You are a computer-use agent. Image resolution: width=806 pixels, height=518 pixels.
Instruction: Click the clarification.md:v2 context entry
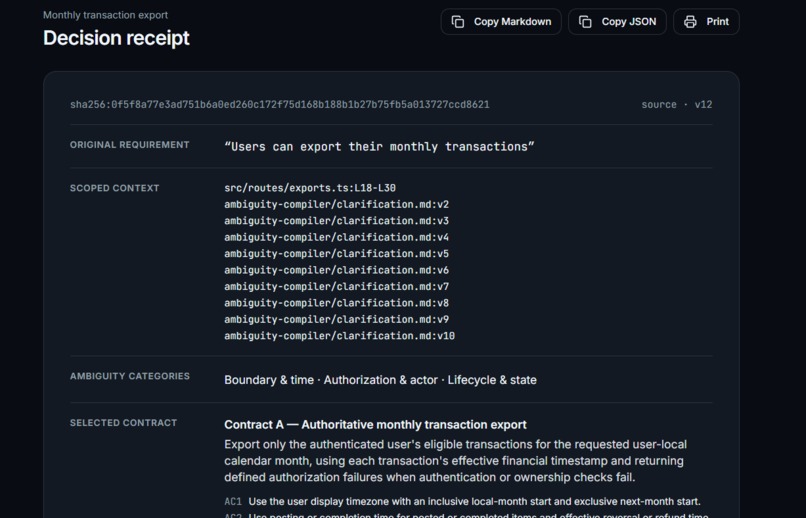point(337,205)
